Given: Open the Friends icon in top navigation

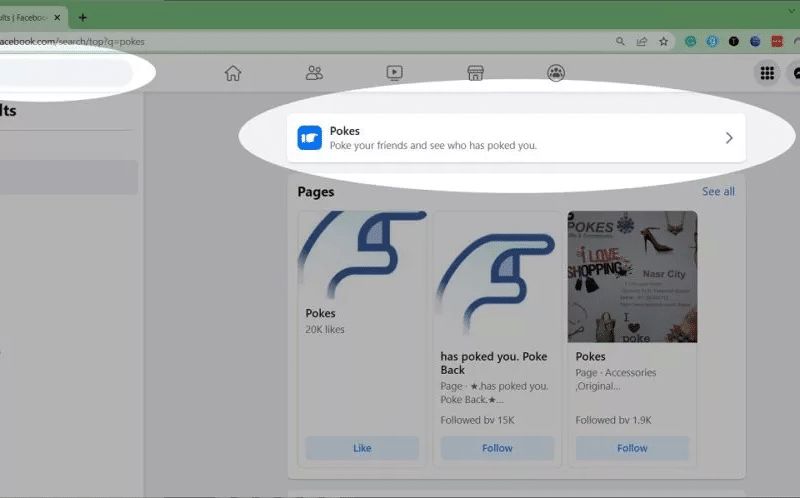Looking at the screenshot, I should (314, 72).
